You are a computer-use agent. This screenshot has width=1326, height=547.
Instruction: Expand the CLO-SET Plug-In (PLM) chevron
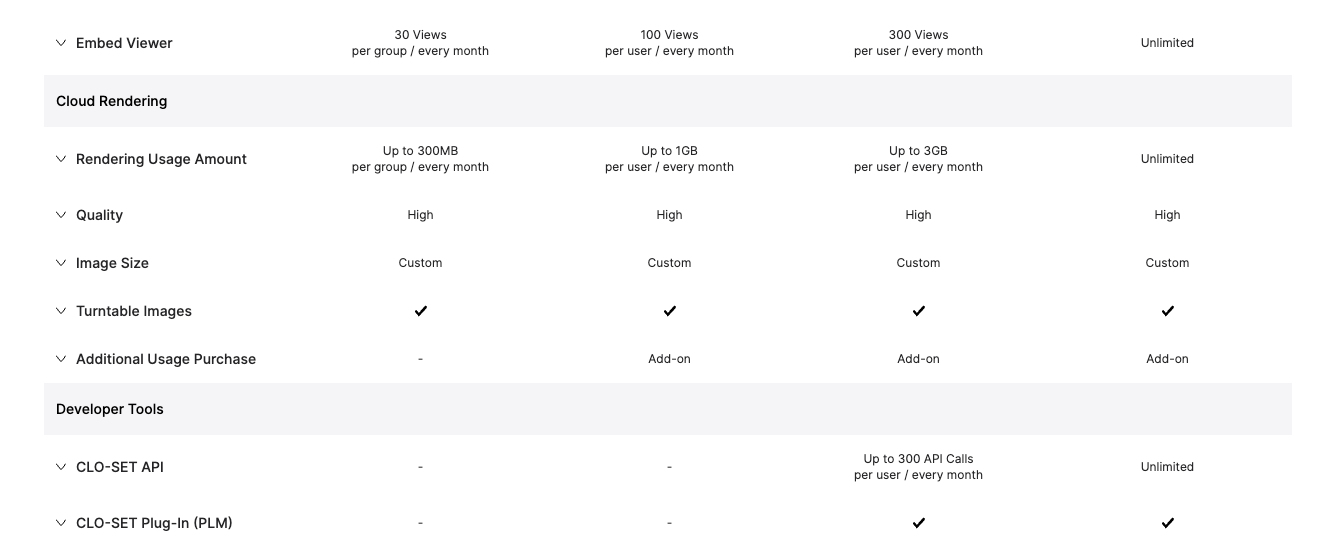click(61, 523)
